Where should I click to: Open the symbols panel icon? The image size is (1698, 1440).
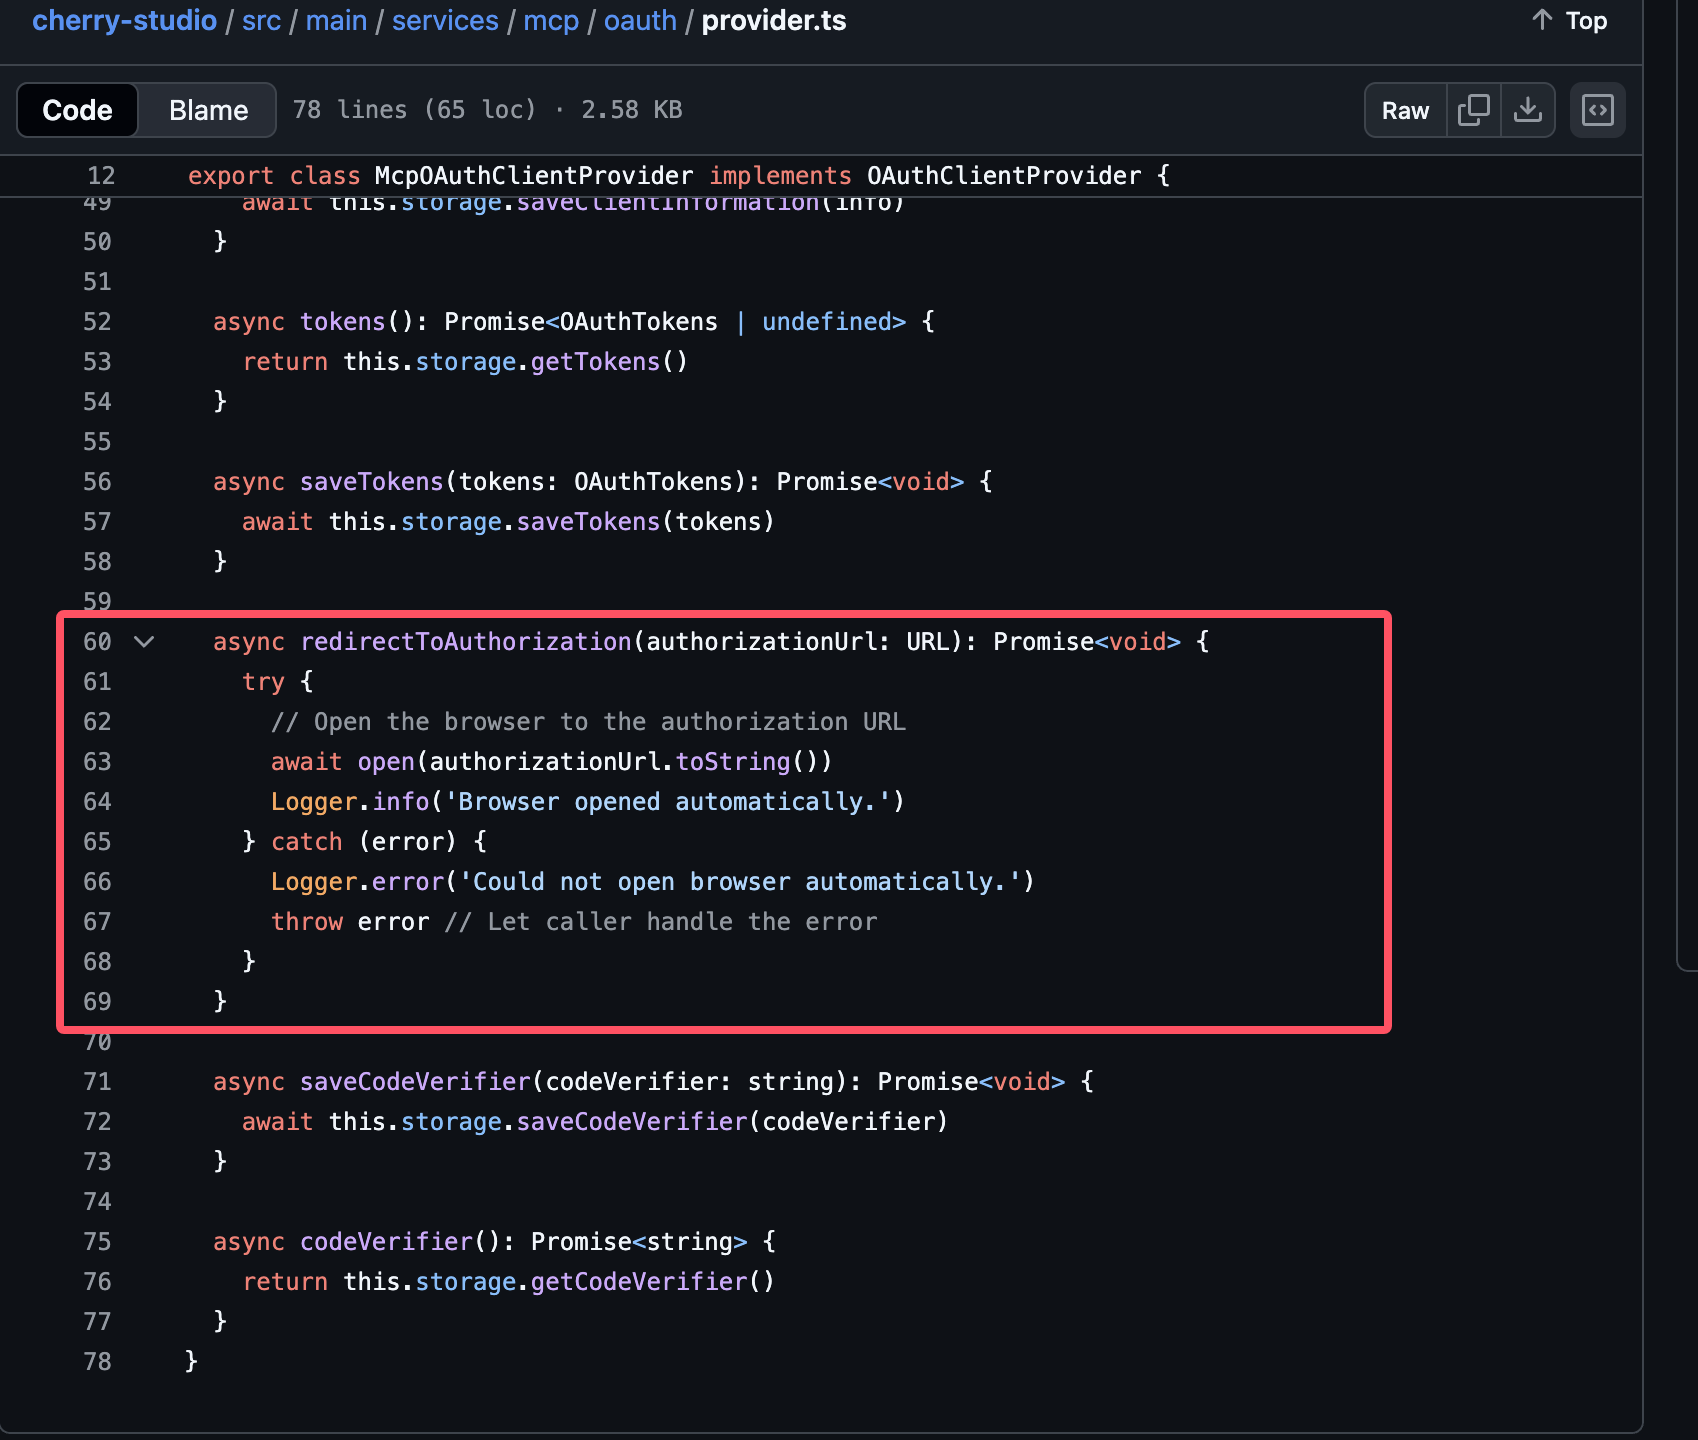coord(1597,110)
